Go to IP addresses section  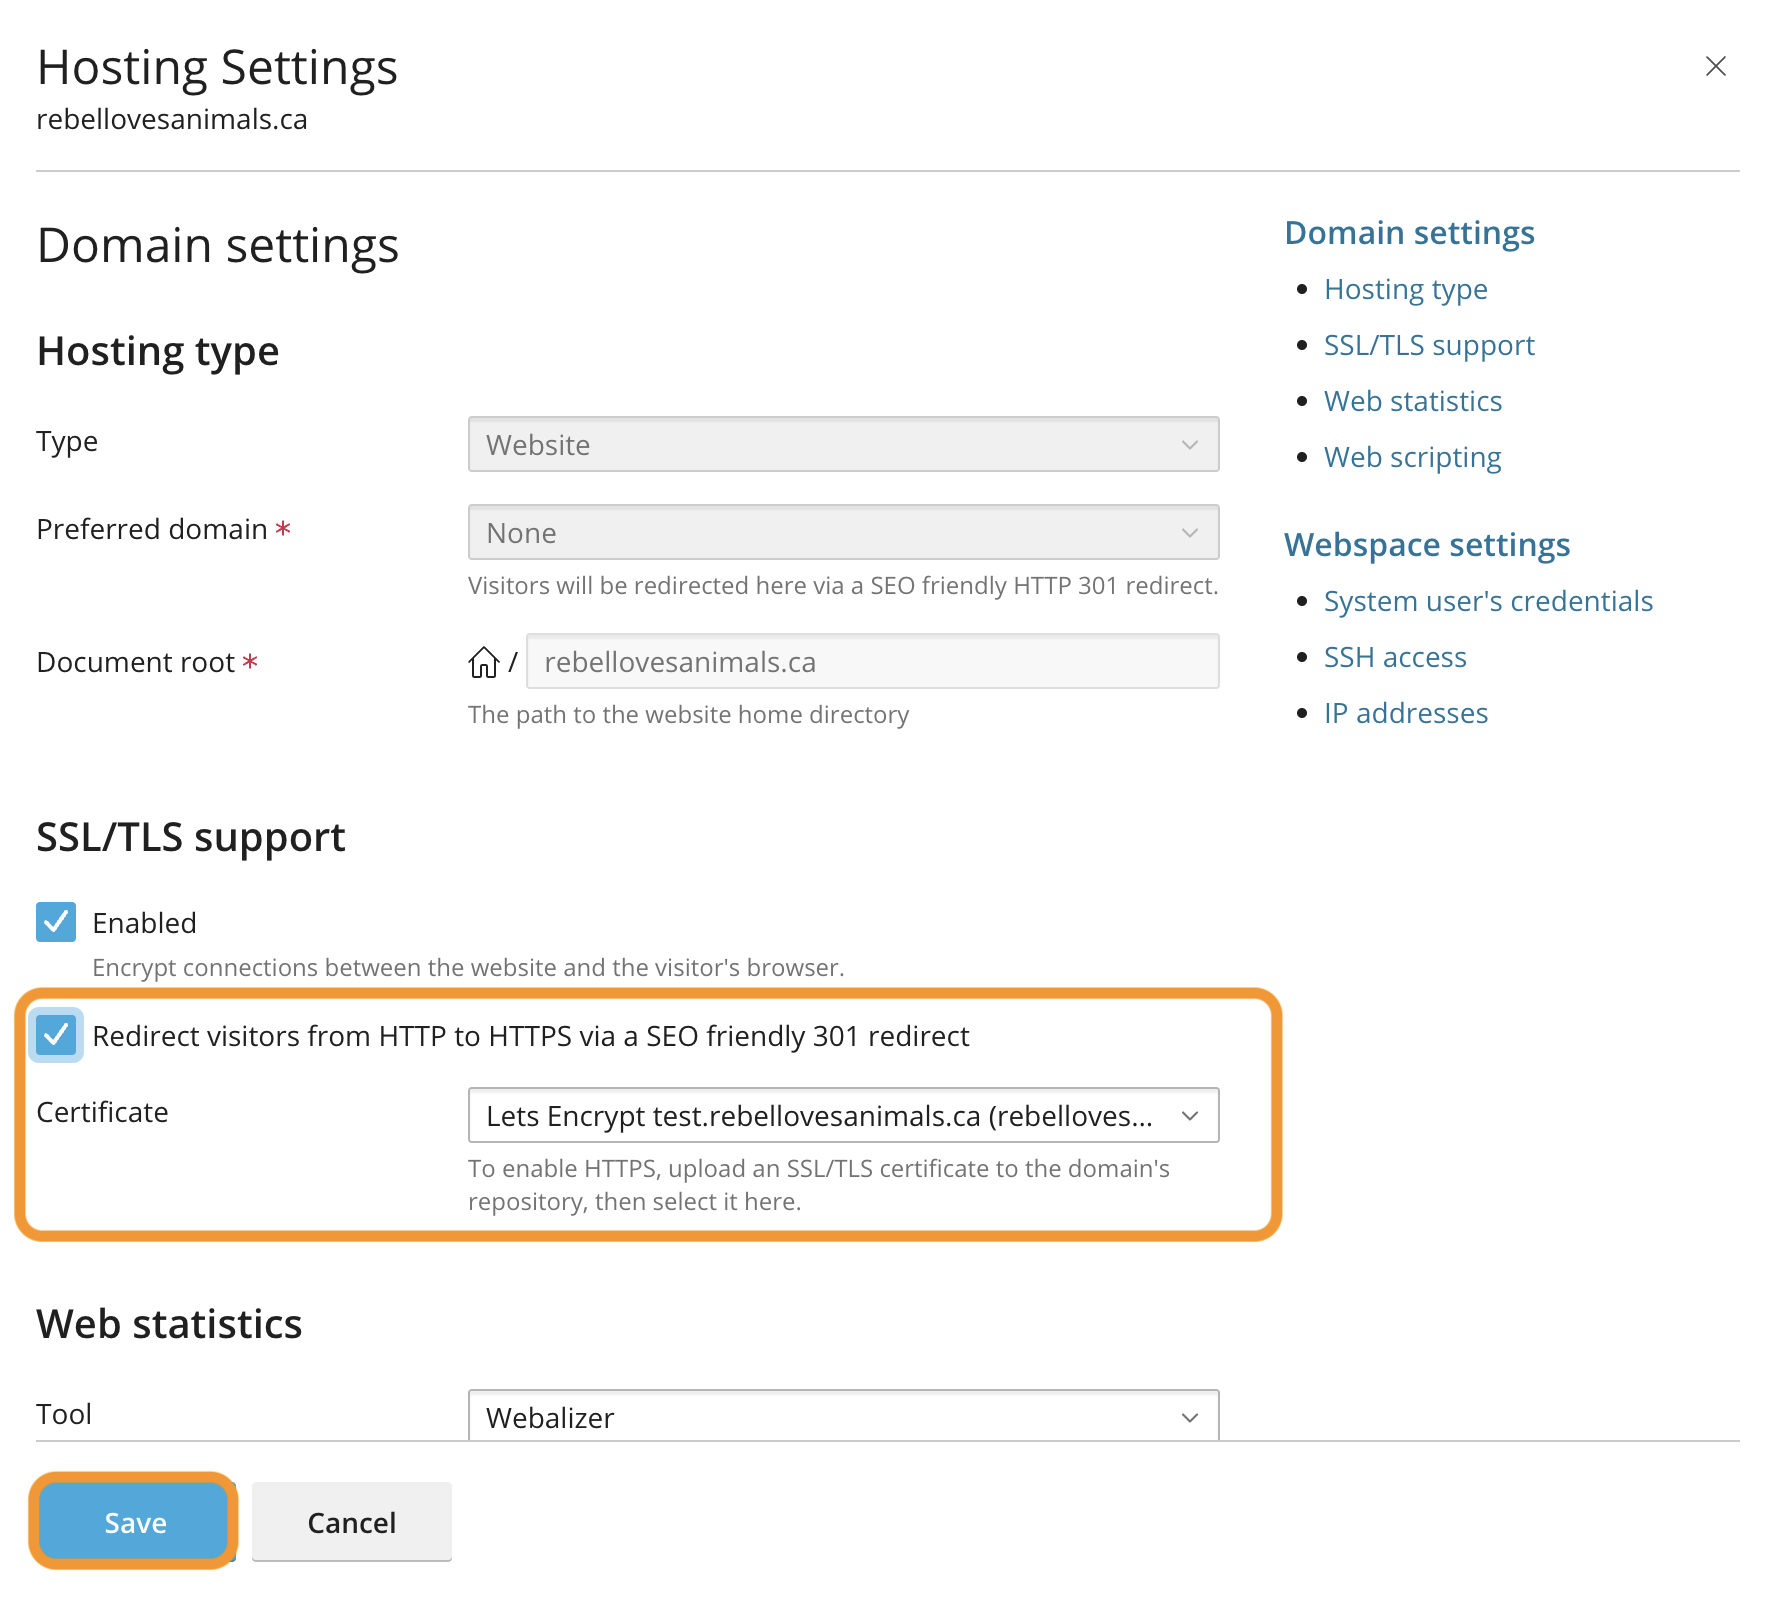click(1405, 713)
